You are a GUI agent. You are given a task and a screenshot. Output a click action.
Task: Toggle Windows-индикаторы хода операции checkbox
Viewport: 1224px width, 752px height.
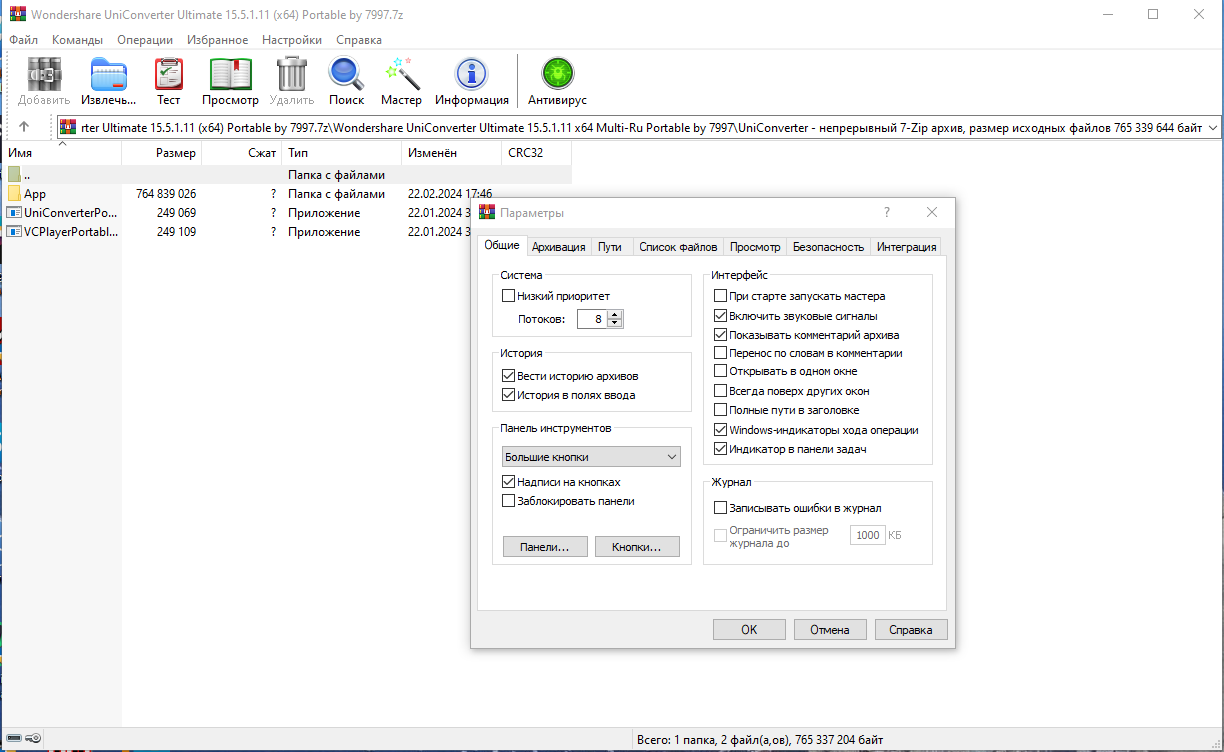click(x=720, y=430)
